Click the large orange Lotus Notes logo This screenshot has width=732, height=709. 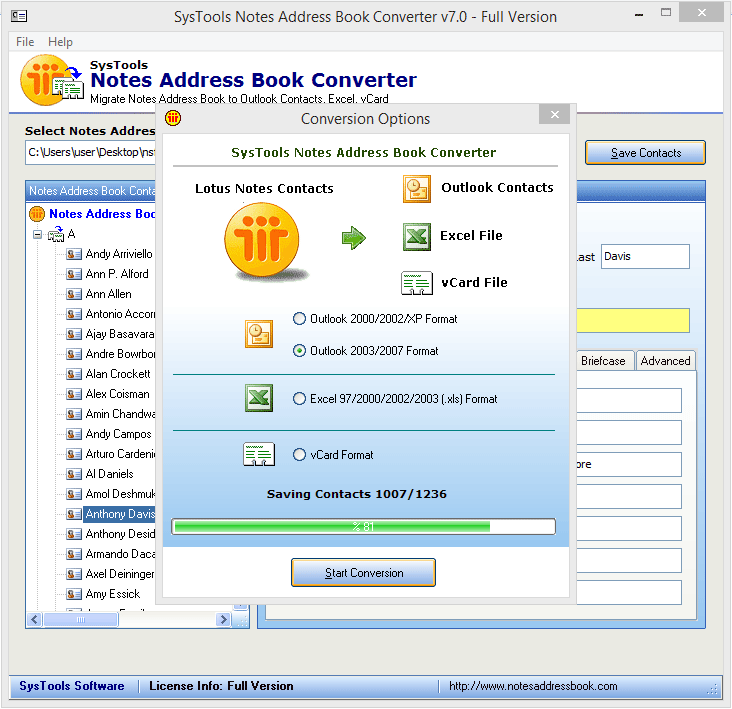pos(262,239)
